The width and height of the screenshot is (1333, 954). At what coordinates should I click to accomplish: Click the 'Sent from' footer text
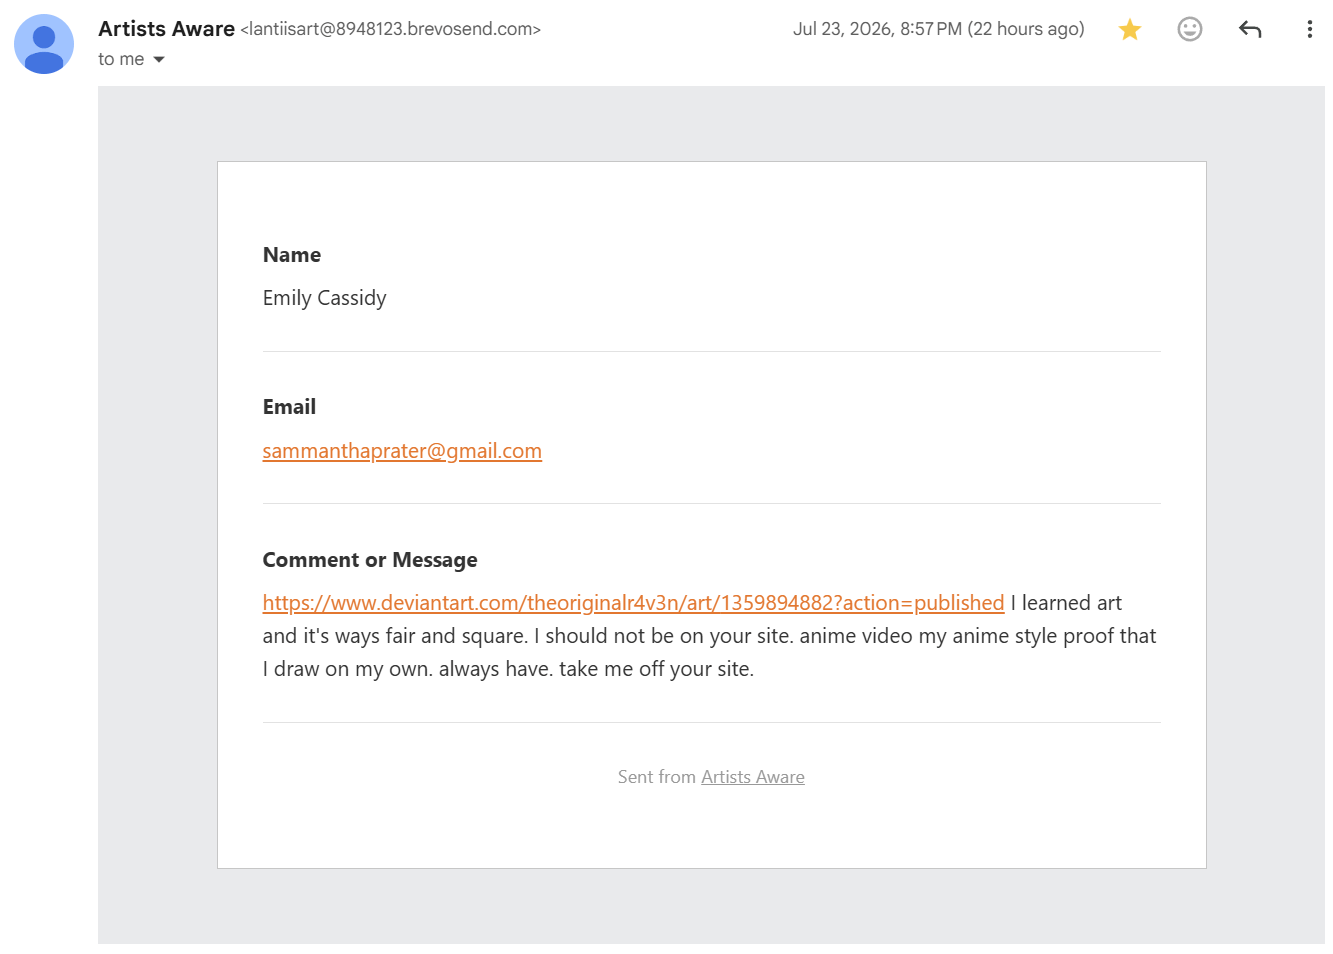click(x=656, y=777)
